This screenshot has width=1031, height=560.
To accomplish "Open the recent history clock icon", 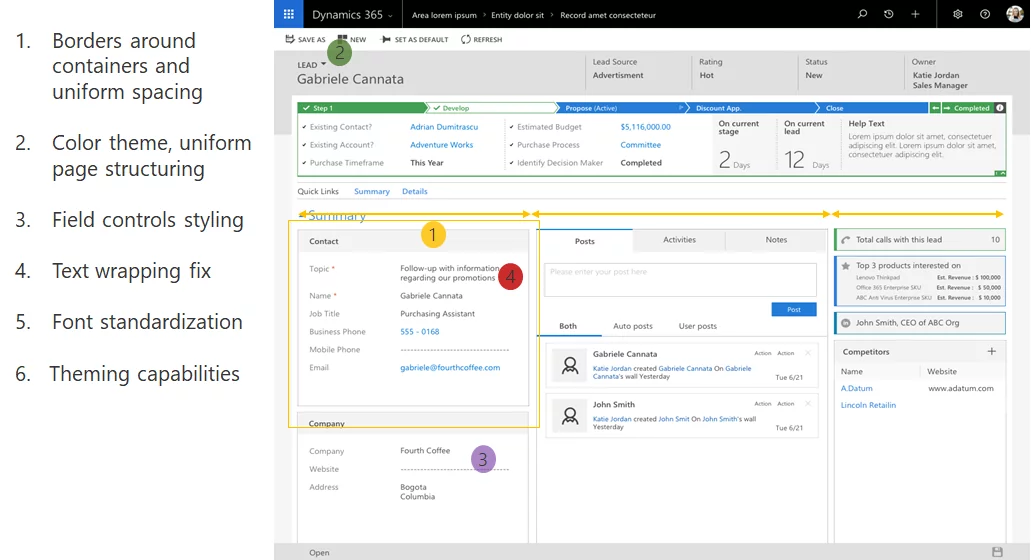I will tap(888, 14).
